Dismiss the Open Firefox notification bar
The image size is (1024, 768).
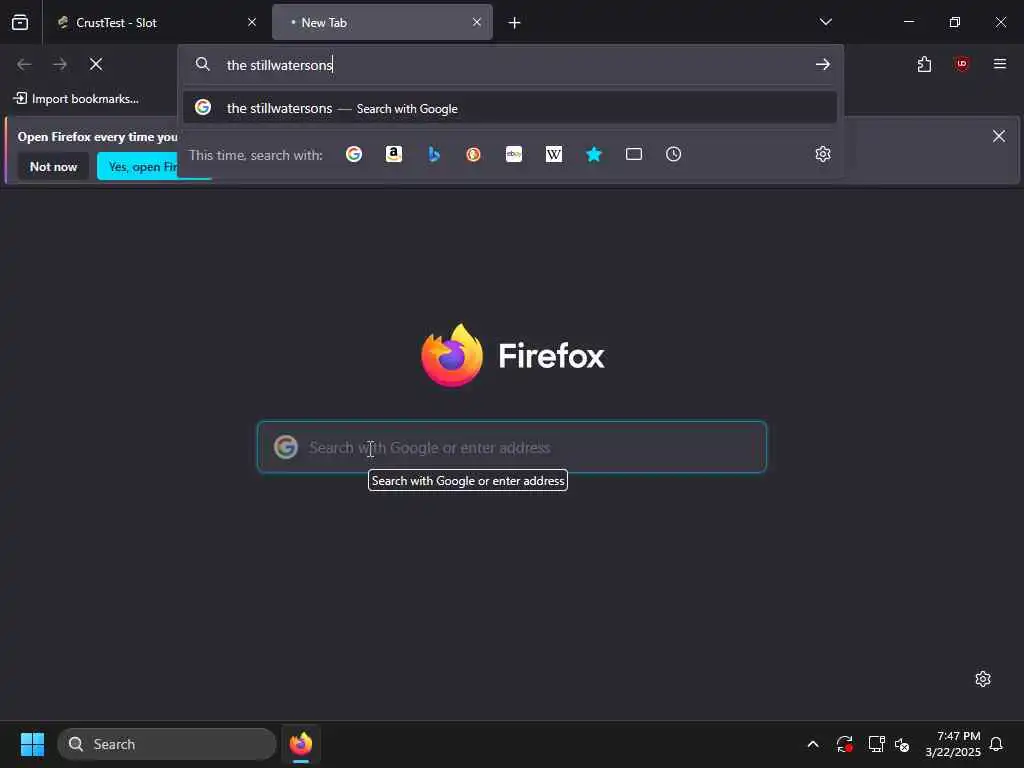999,136
